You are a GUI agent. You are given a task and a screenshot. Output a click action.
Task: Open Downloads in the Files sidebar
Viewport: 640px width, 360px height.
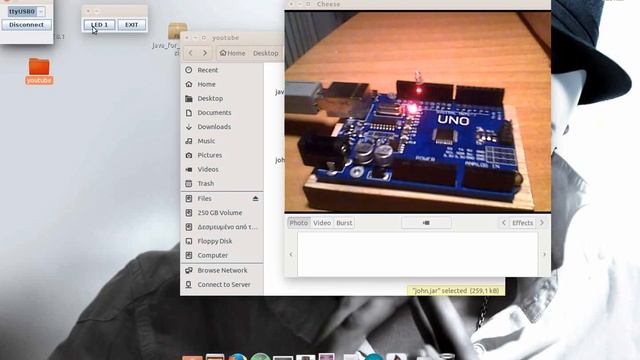click(222, 127)
